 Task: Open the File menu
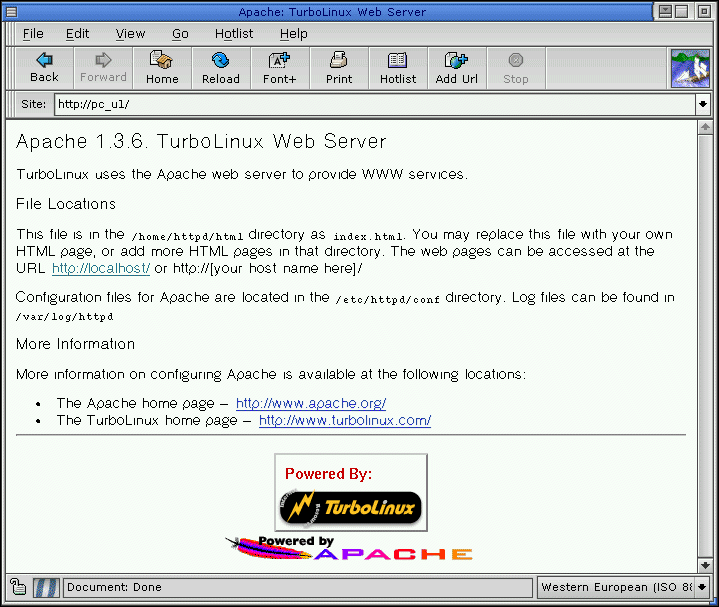(x=33, y=34)
